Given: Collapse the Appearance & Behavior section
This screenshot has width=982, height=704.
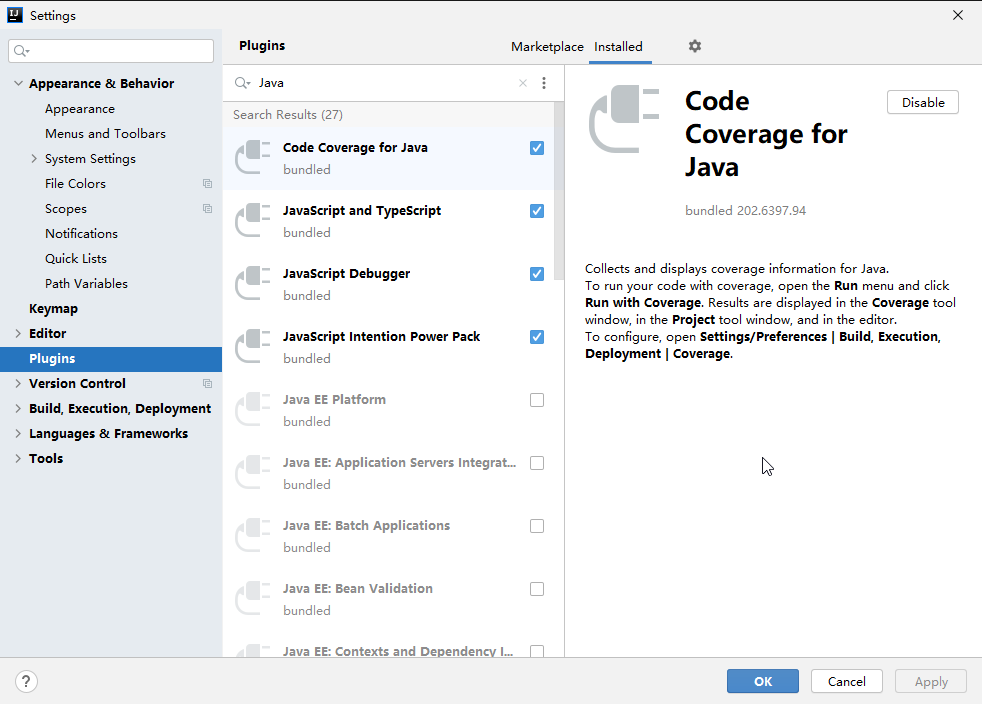Looking at the screenshot, I should click(17, 83).
